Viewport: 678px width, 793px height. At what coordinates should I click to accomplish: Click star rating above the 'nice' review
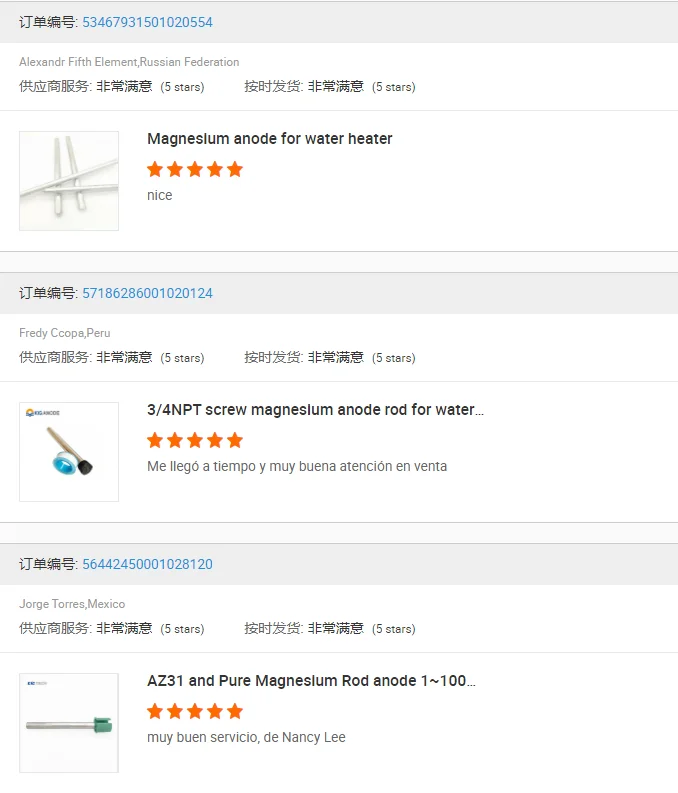pyautogui.click(x=195, y=169)
